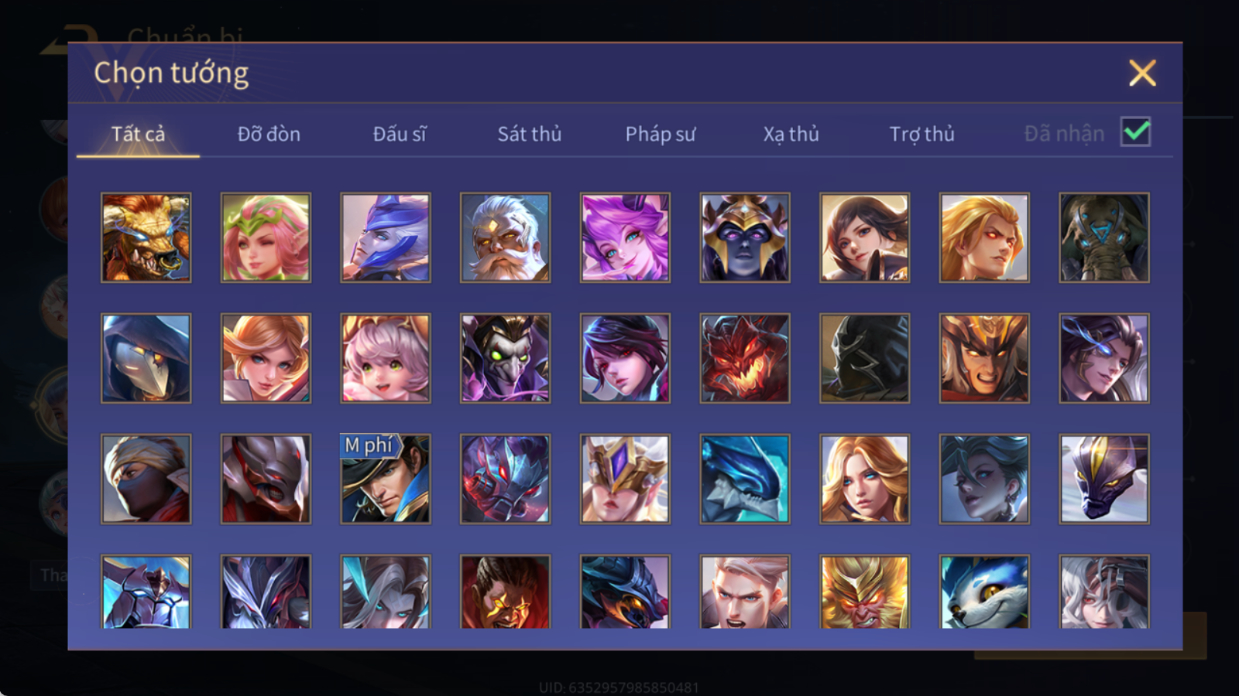Switch to the Trợ thủ tab
Screen dimensions: 1239x696
(x=922, y=134)
